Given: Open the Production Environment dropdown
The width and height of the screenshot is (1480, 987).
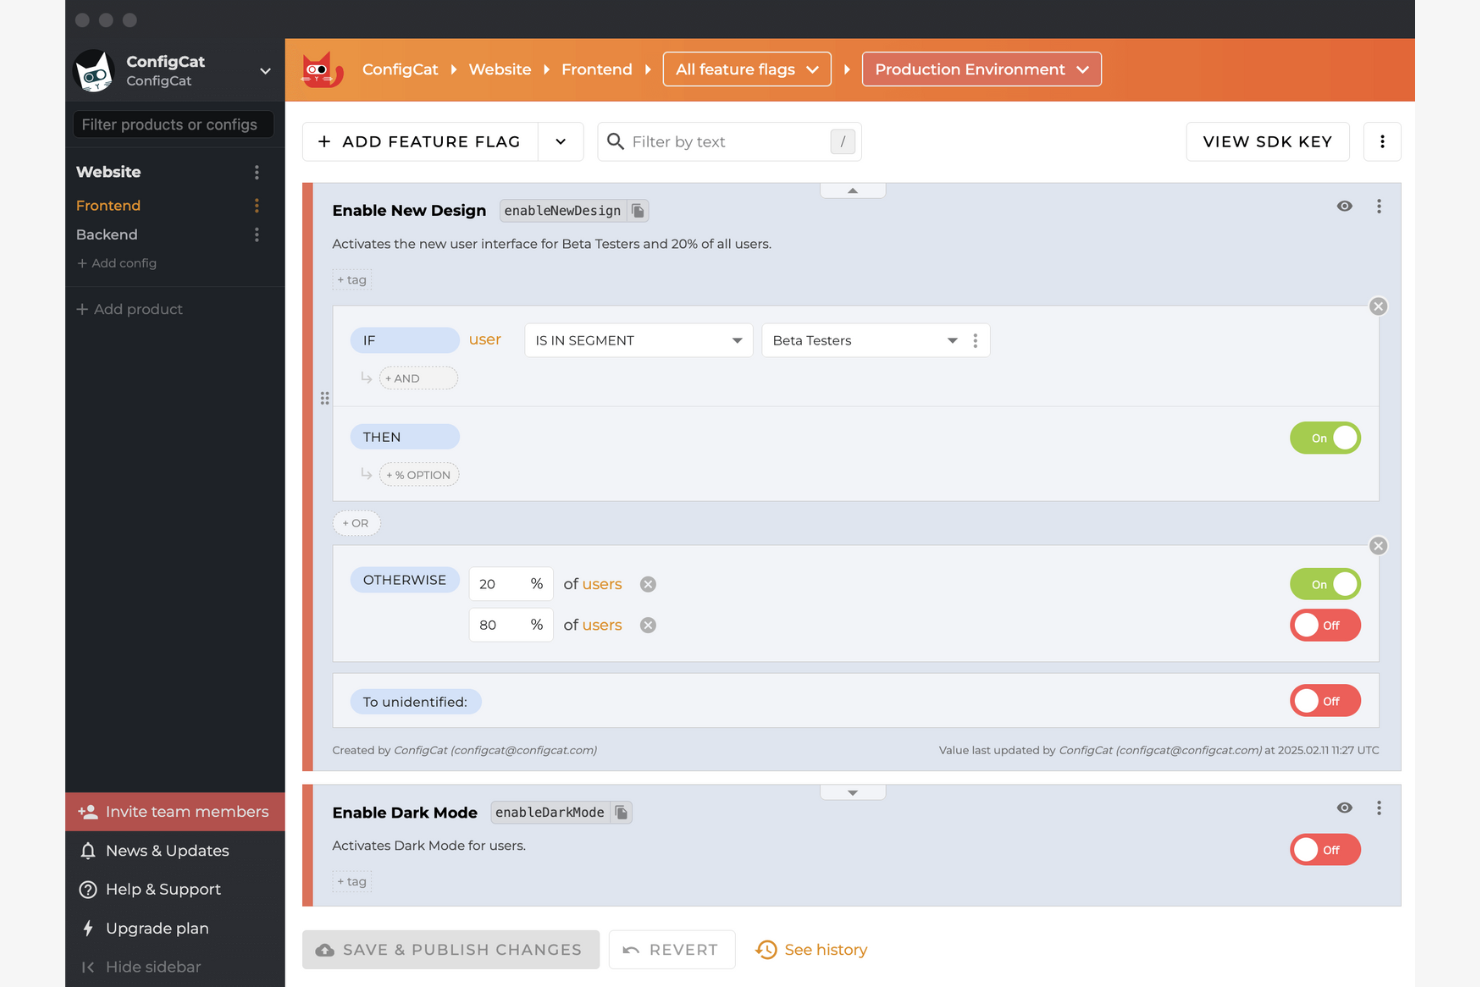Looking at the screenshot, I should click(982, 69).
